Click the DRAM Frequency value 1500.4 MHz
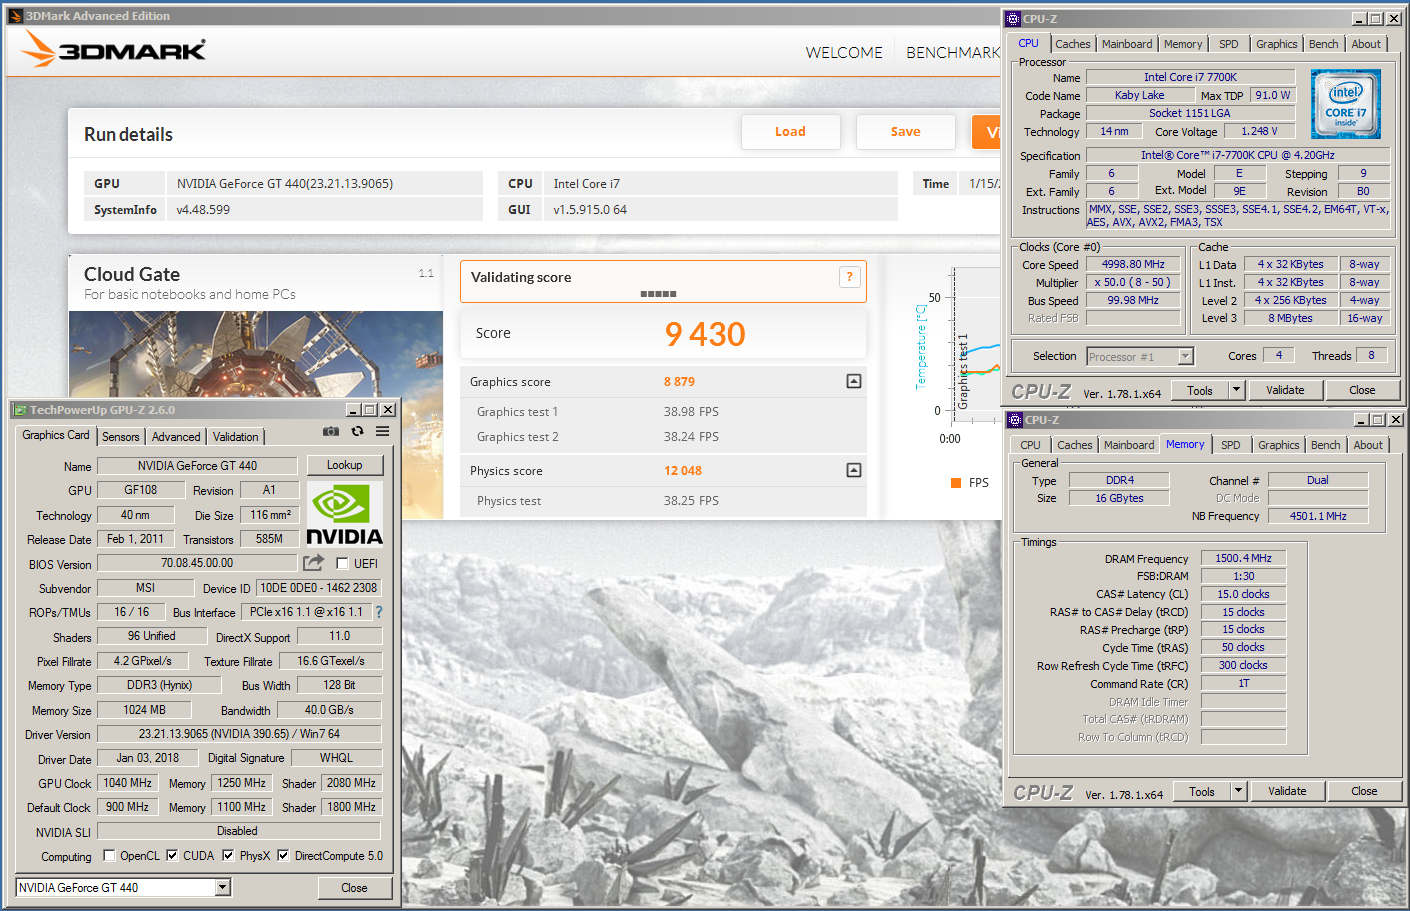The height and width of the screenshot is (911, 1410). 1243,558
